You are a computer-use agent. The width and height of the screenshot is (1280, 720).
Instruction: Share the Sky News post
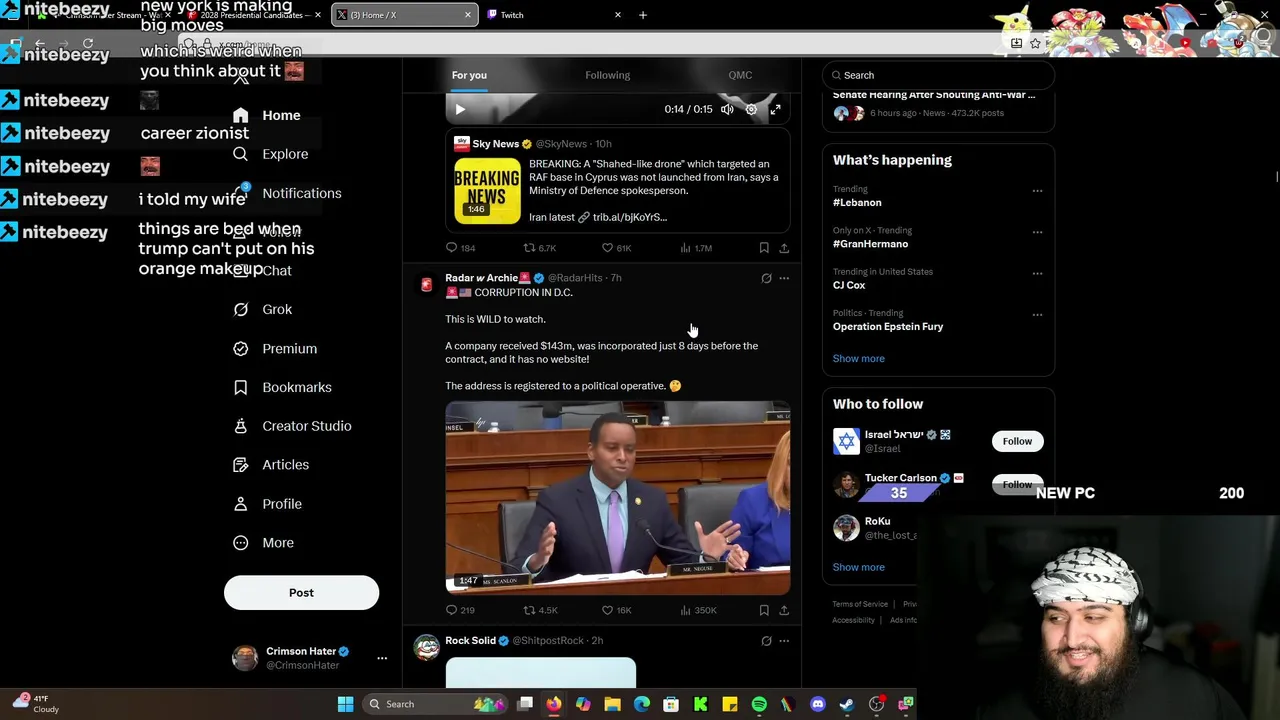[x=784, y=248]
